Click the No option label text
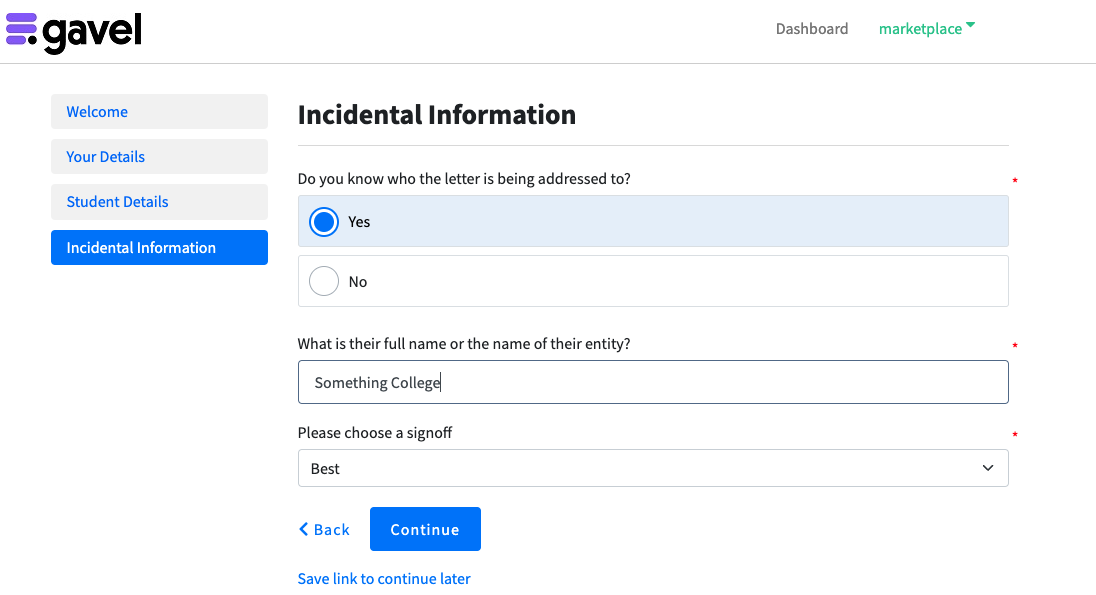Screen dimensions: 1096x595 coord(358,282)
